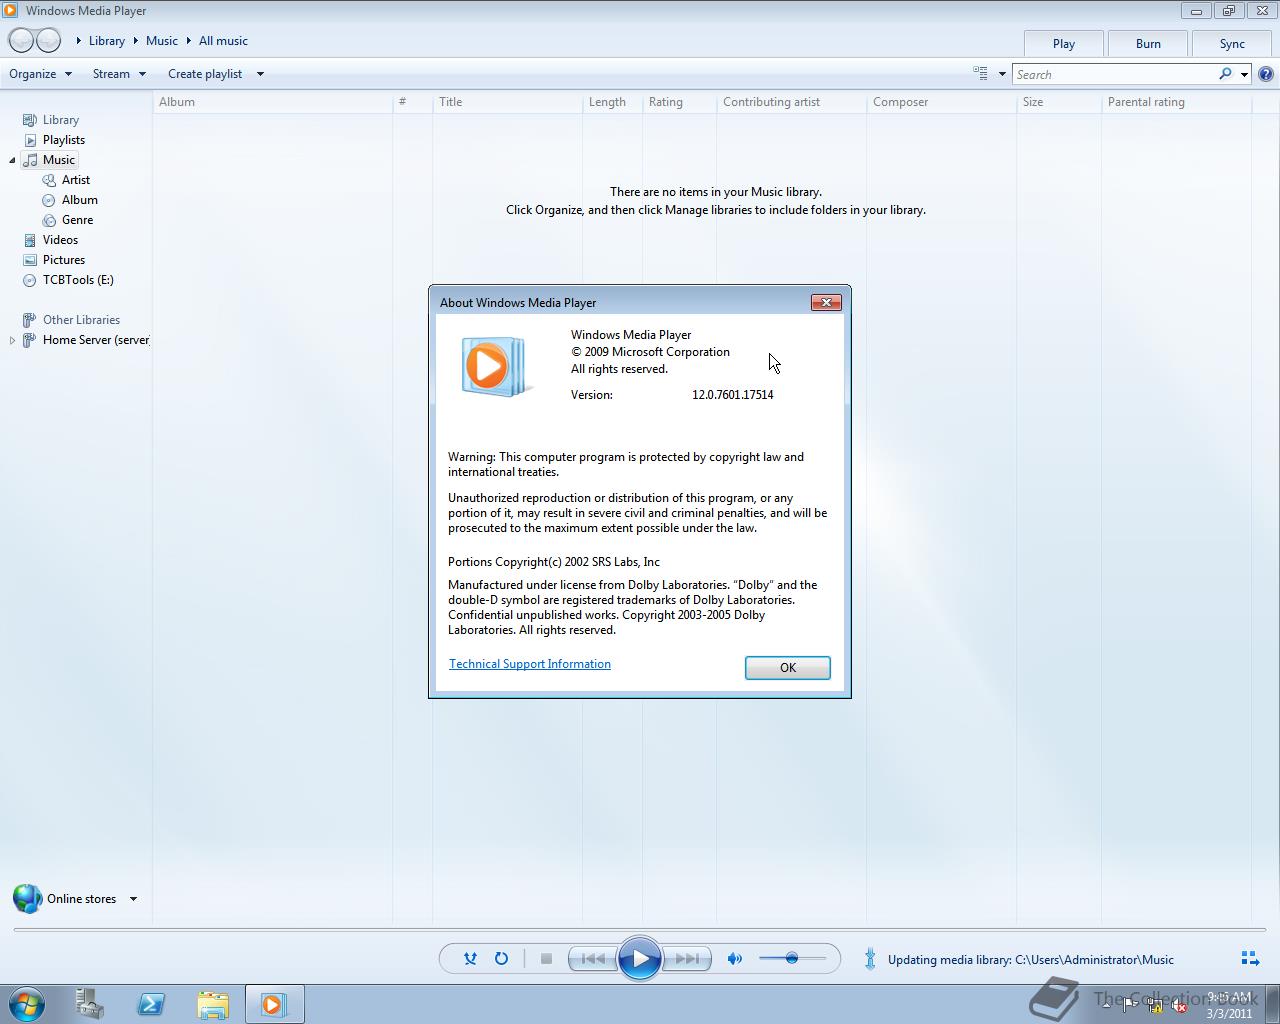
Task: Sort by Size column header
Action: [x=1059, y=102]
